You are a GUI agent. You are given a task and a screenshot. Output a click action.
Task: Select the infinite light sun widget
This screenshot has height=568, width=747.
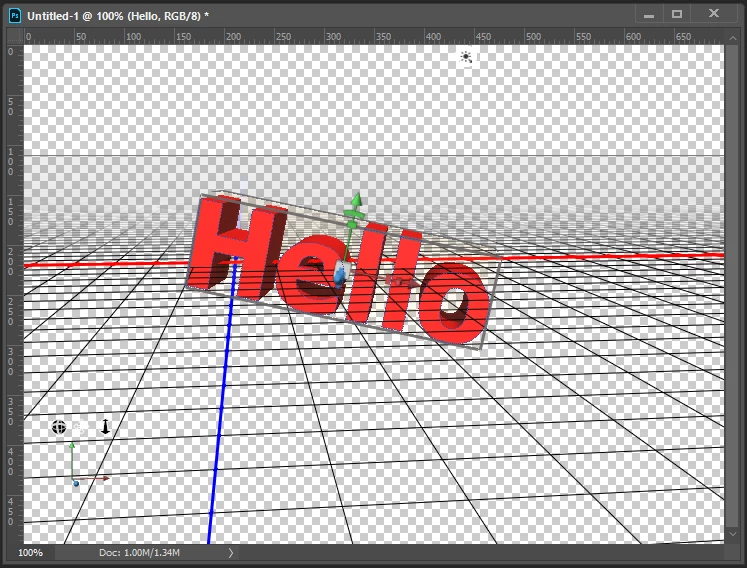[x=466, y=57]
